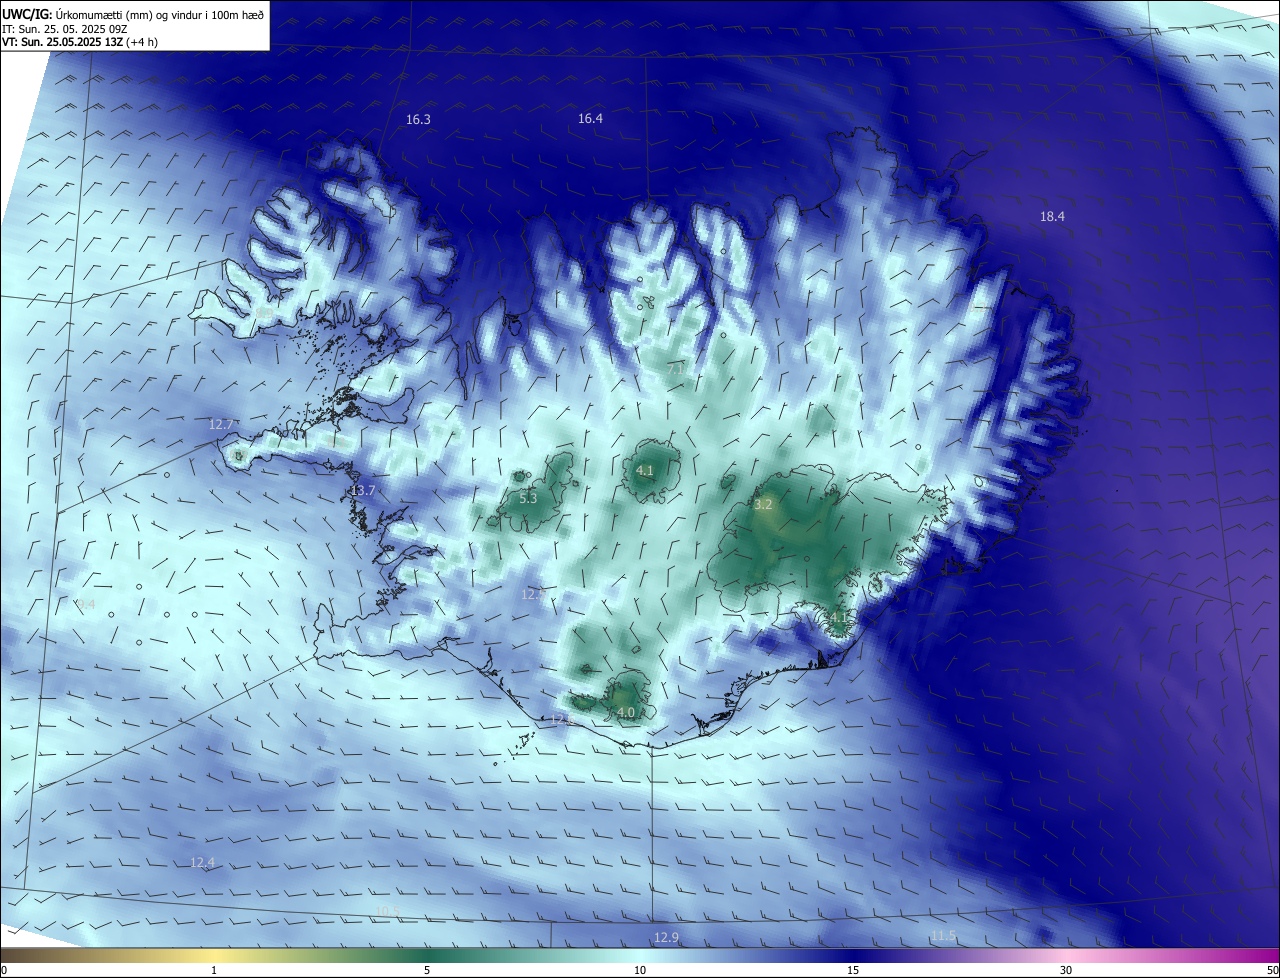Click the 7.1 value label
This screenshot has width=1280, height=978.
tap(676, 369)
